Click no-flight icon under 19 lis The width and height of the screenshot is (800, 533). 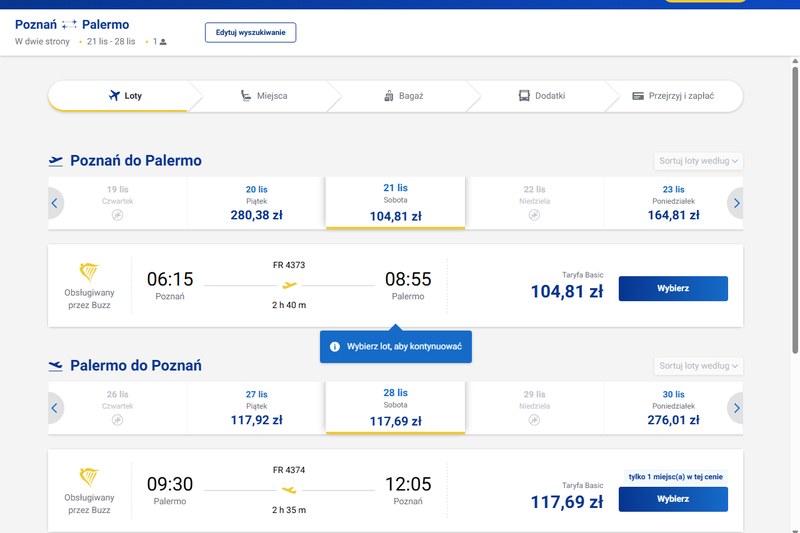point(117,215)
